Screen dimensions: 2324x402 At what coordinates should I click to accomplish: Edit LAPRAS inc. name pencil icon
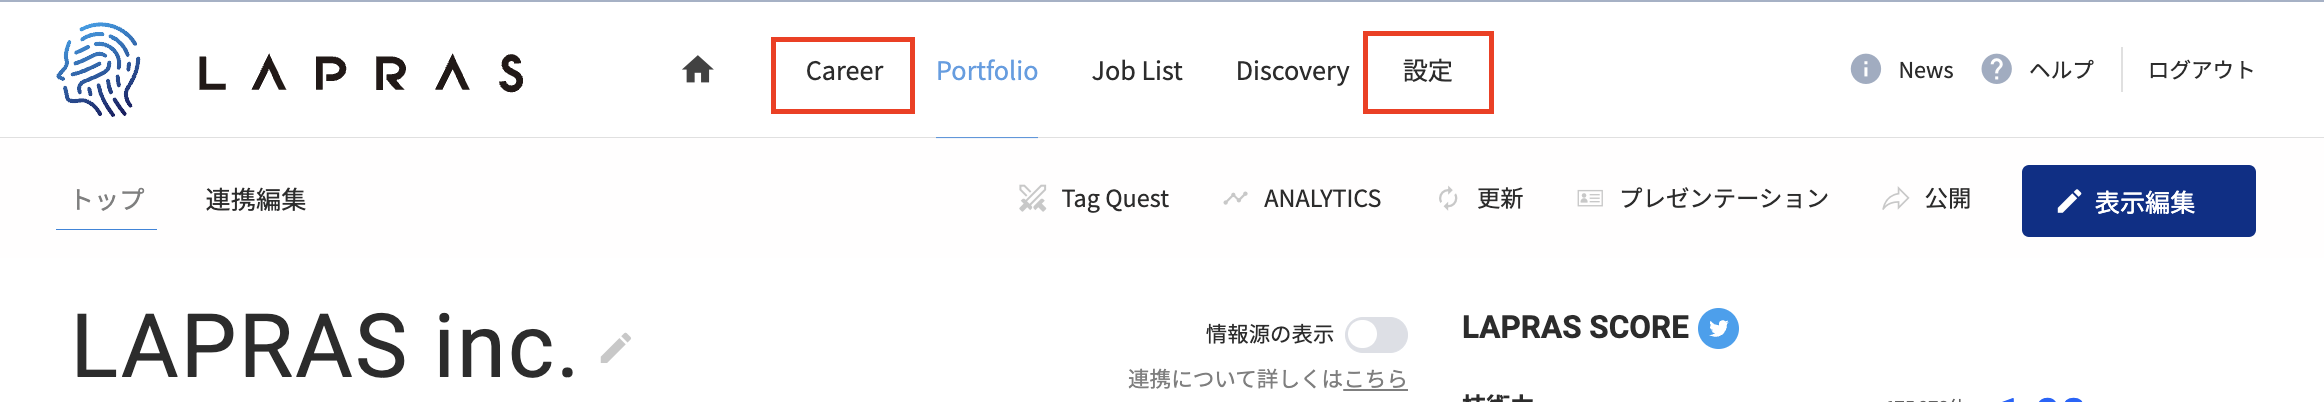[616, 348]
